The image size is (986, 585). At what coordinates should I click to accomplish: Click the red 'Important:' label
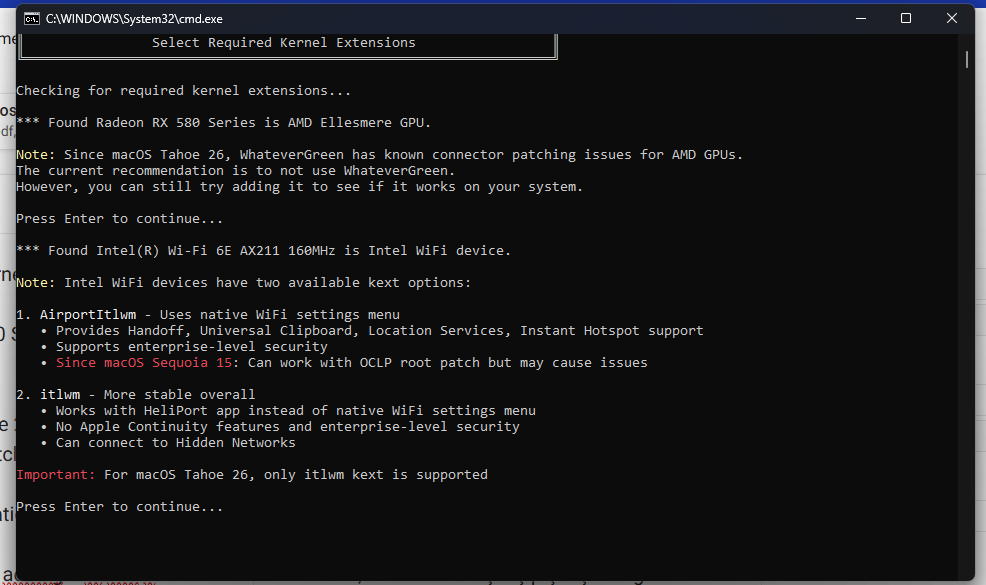point(56,475)
